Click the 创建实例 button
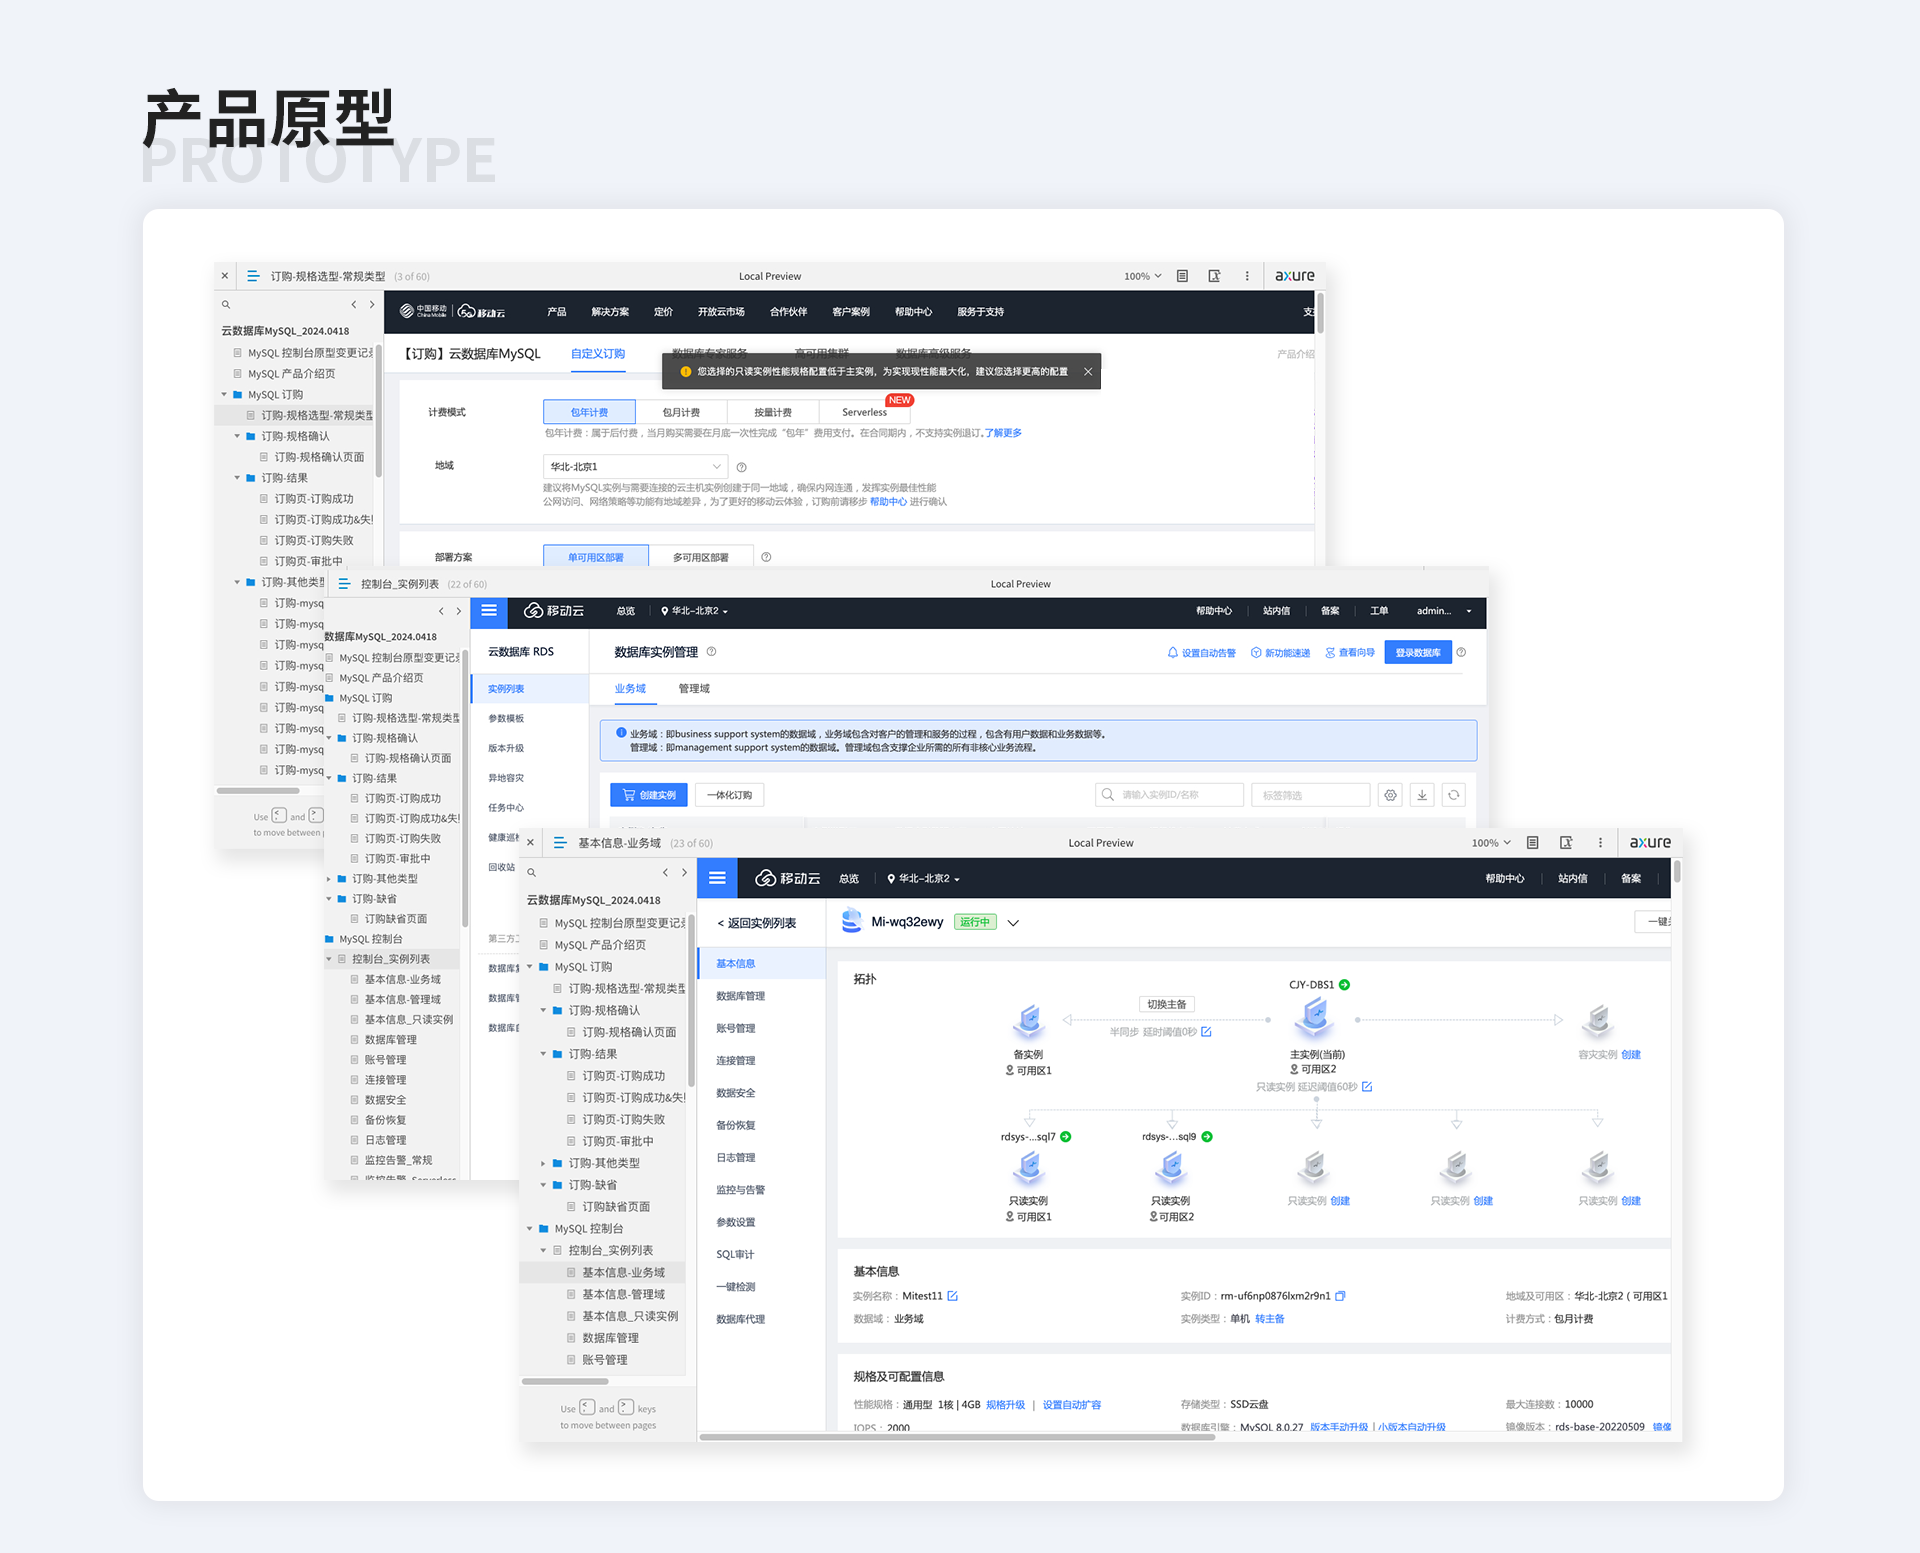Image resolution: width=1920 pixels, height=1553 pixels. 648,795
